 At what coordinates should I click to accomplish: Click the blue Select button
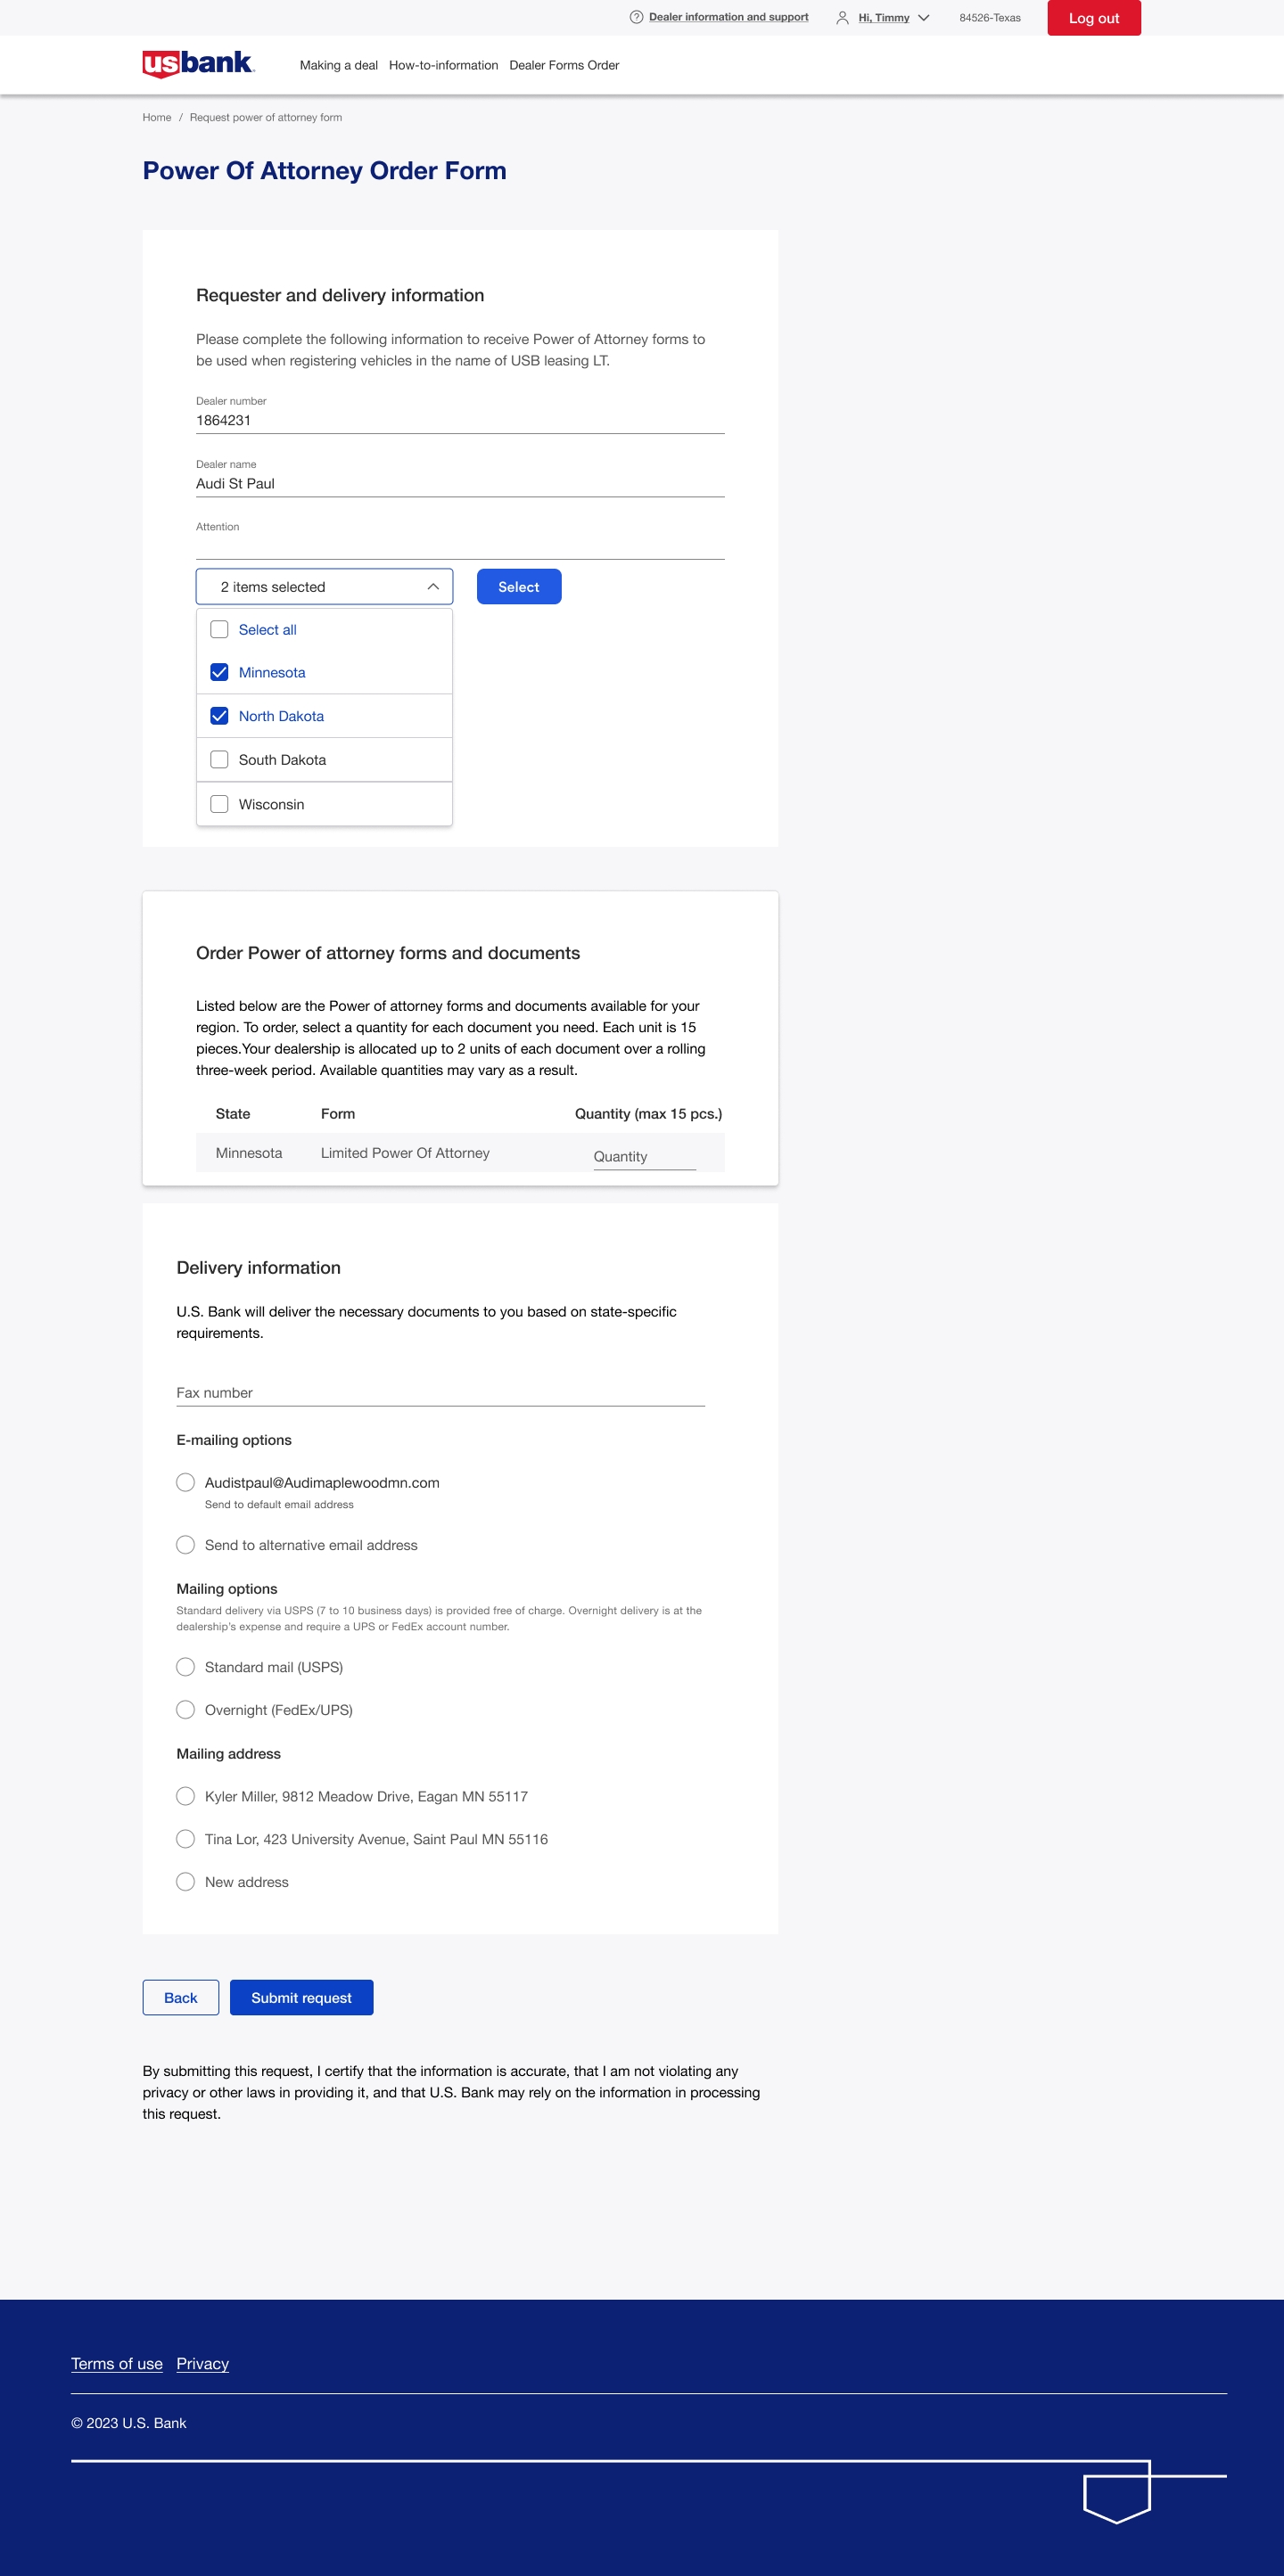(518, 587)
